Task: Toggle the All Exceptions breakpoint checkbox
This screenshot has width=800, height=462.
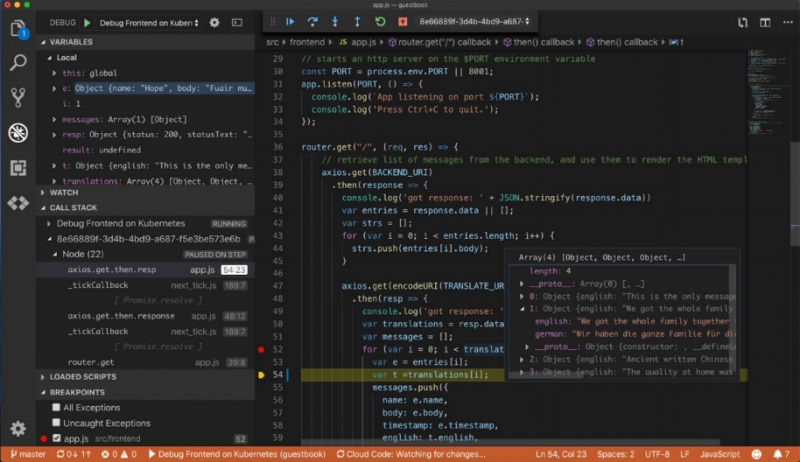Action: point(56,407)
